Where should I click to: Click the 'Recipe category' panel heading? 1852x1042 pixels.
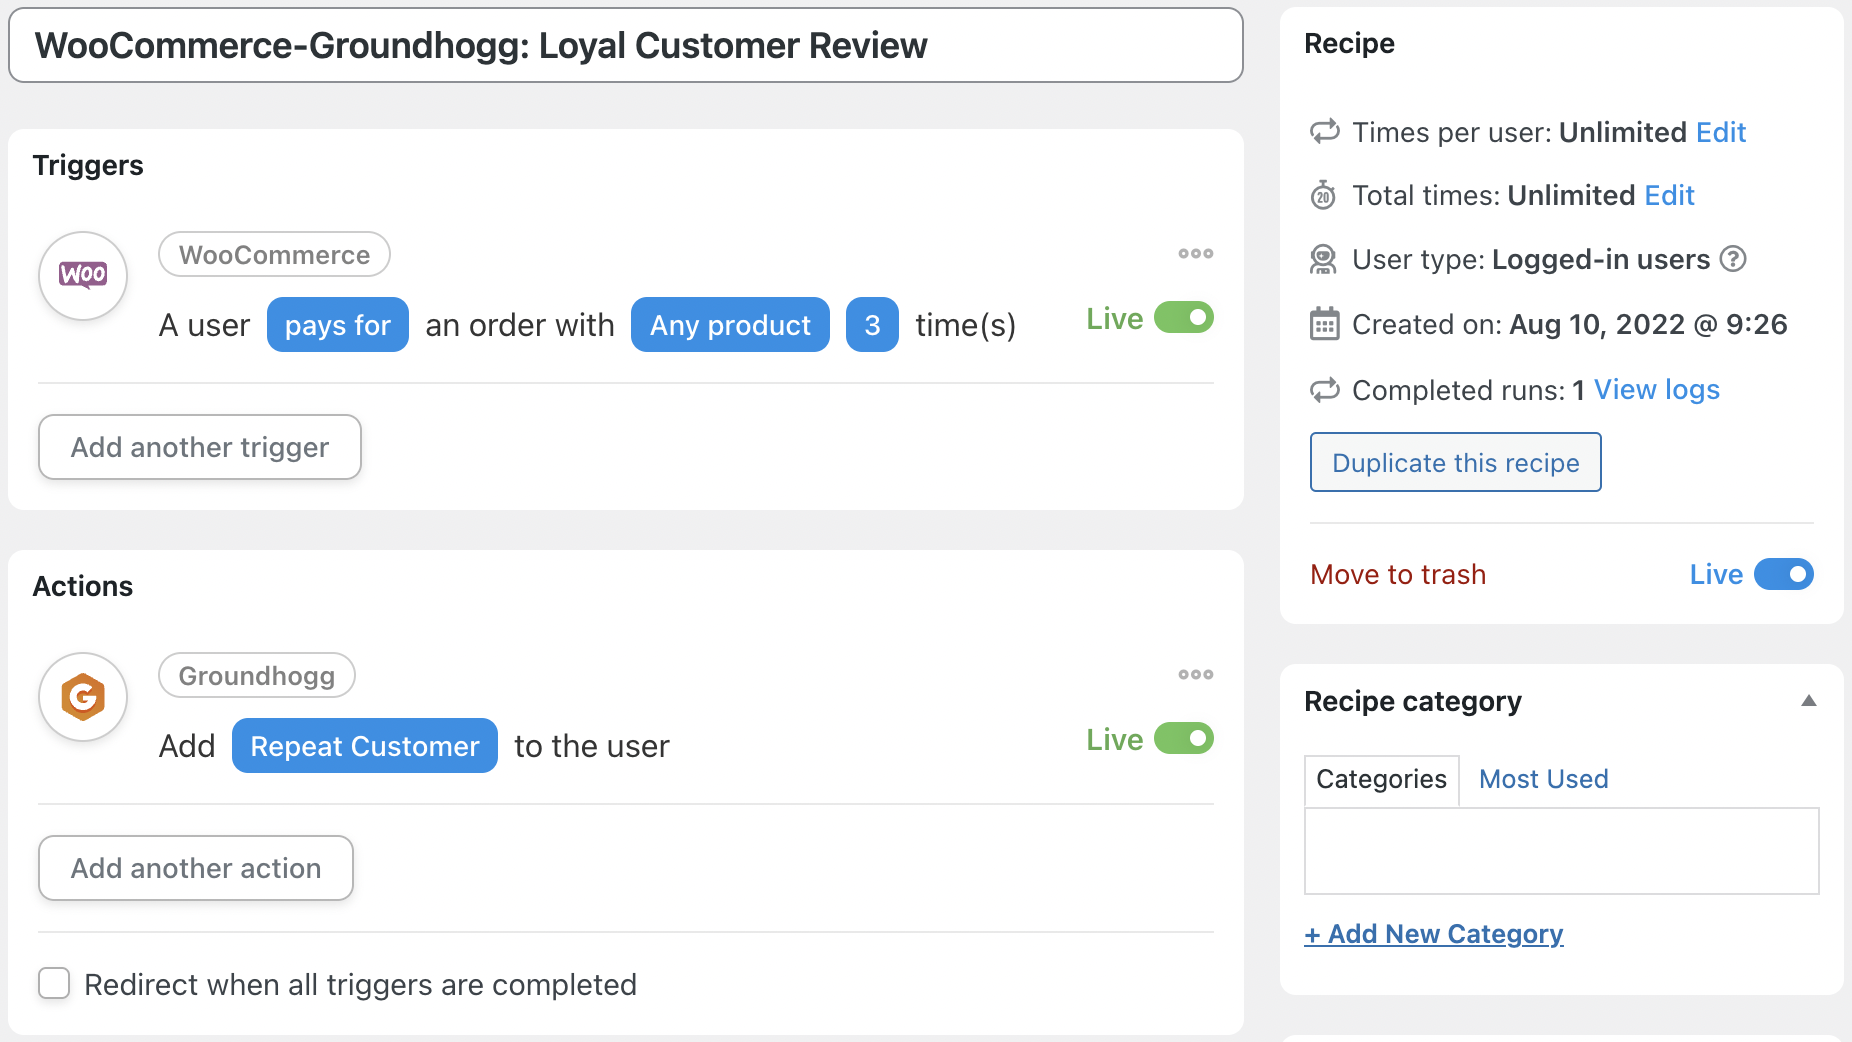[1413, 701]
